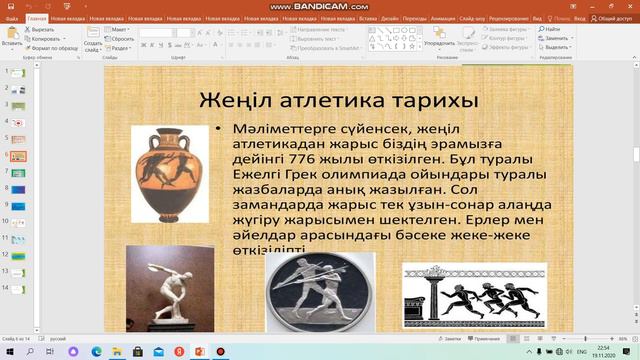Open the Макет layout dropdown

(x=117, y=29)
